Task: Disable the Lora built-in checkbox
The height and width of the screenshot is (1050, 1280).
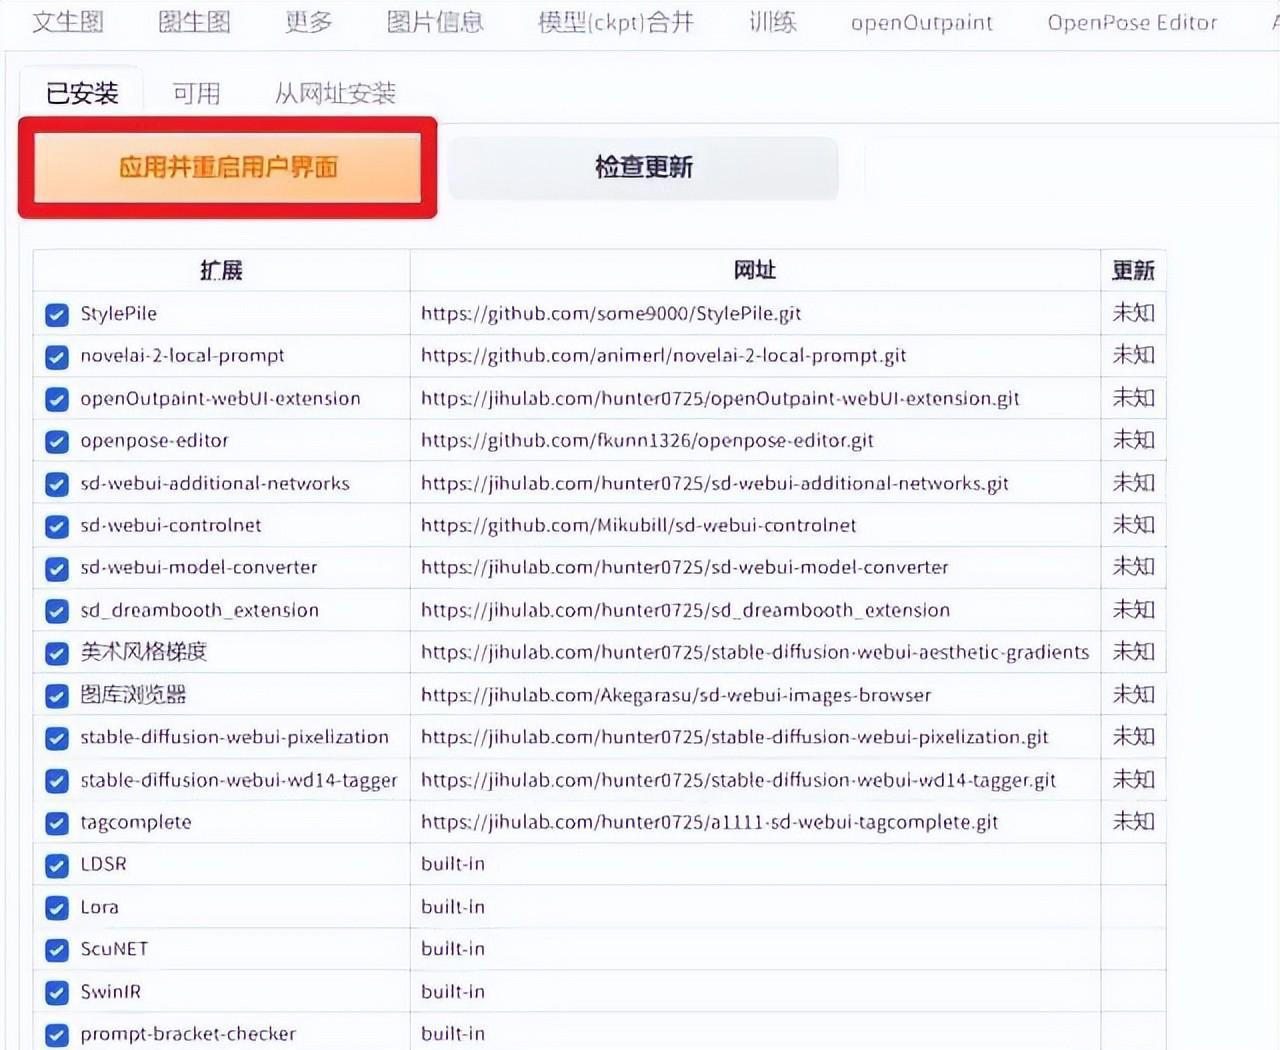Action: coord(57,908)
